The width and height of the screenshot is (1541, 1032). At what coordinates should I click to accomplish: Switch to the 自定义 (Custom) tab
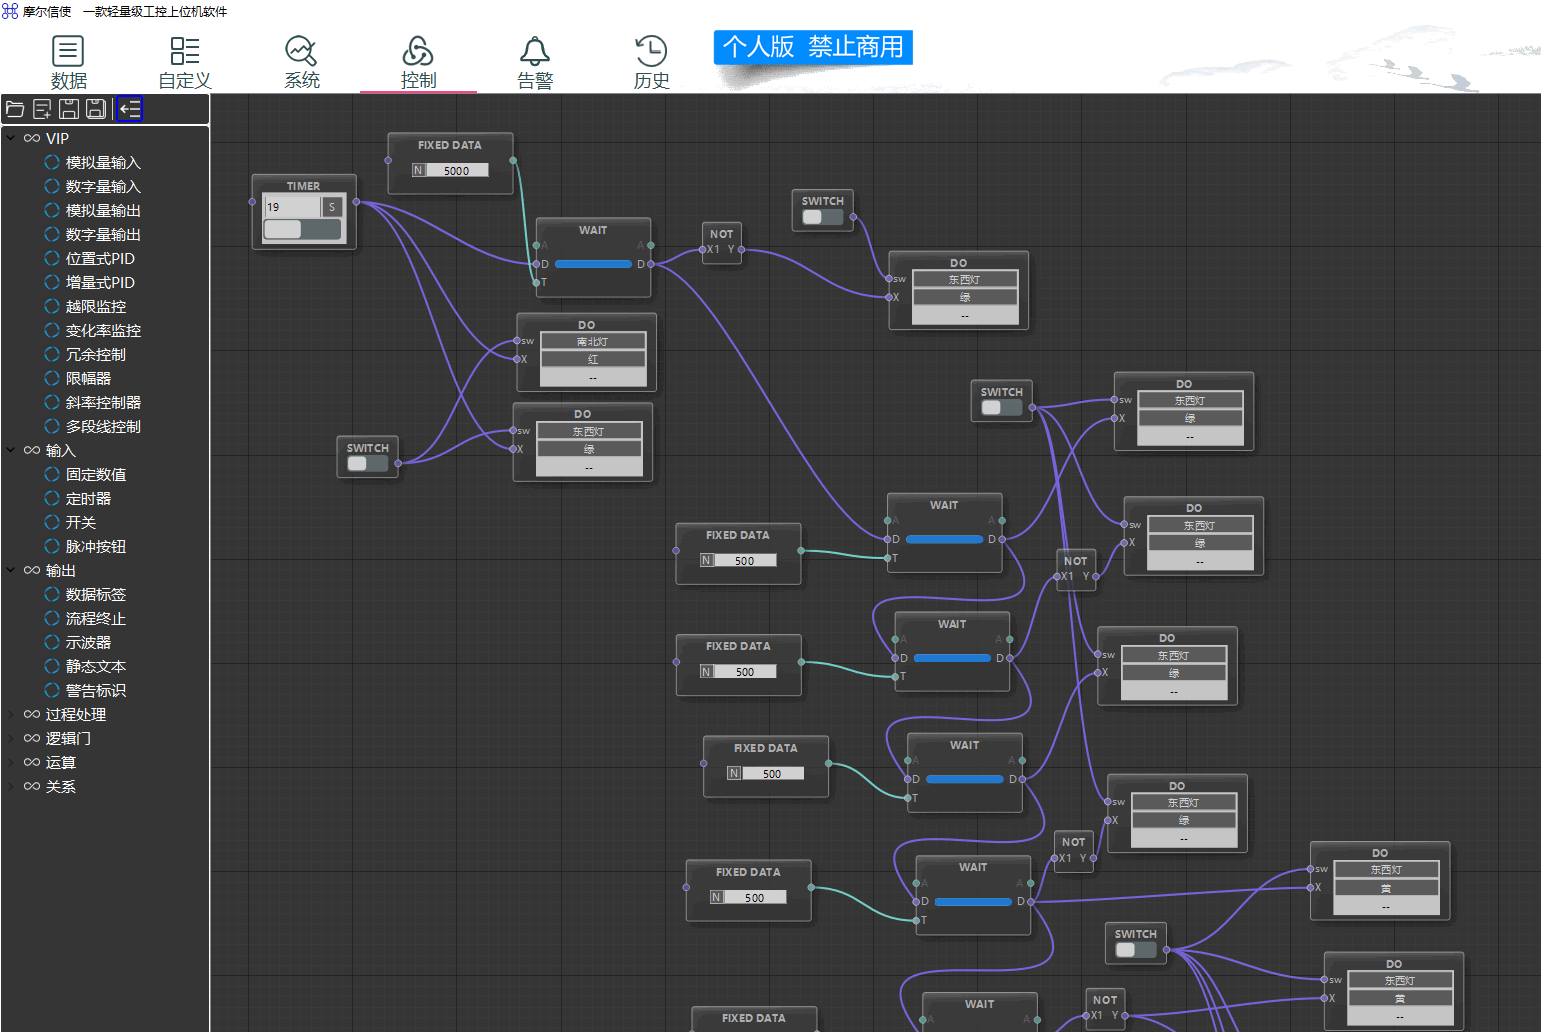pos(185,62)
